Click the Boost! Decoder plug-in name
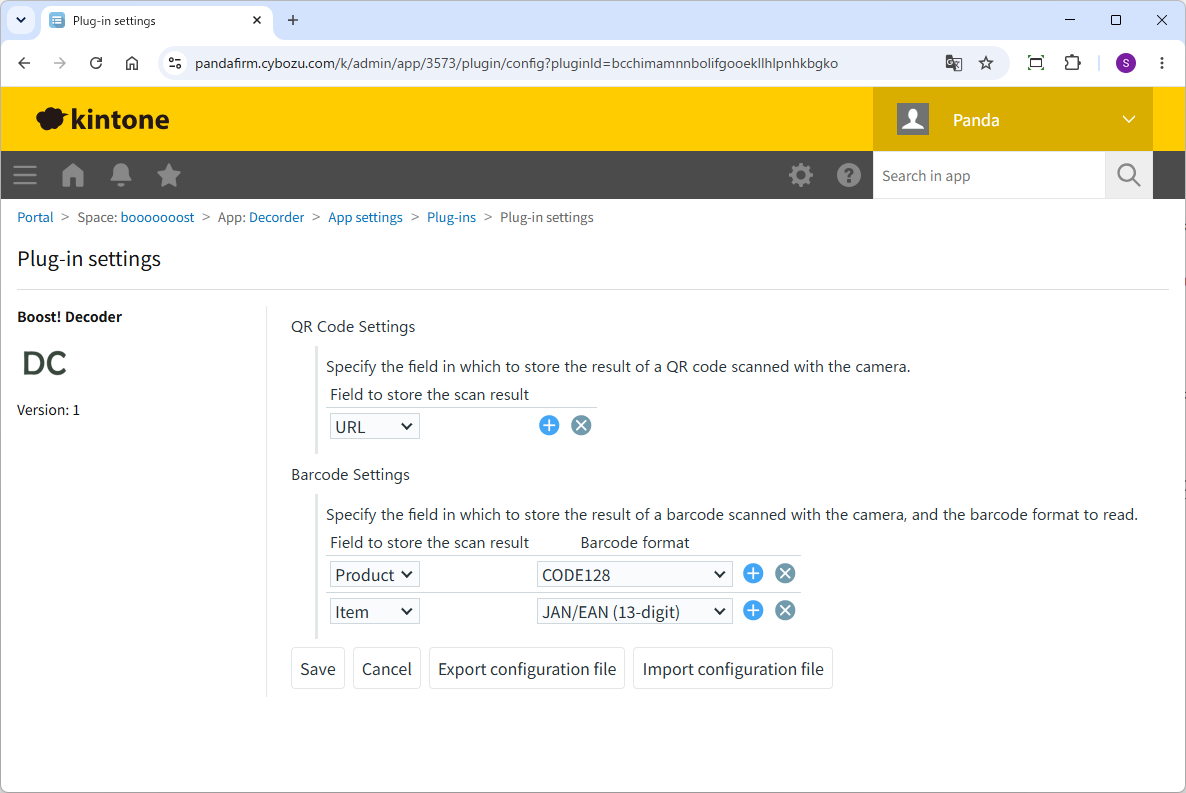 click(70, 317)
